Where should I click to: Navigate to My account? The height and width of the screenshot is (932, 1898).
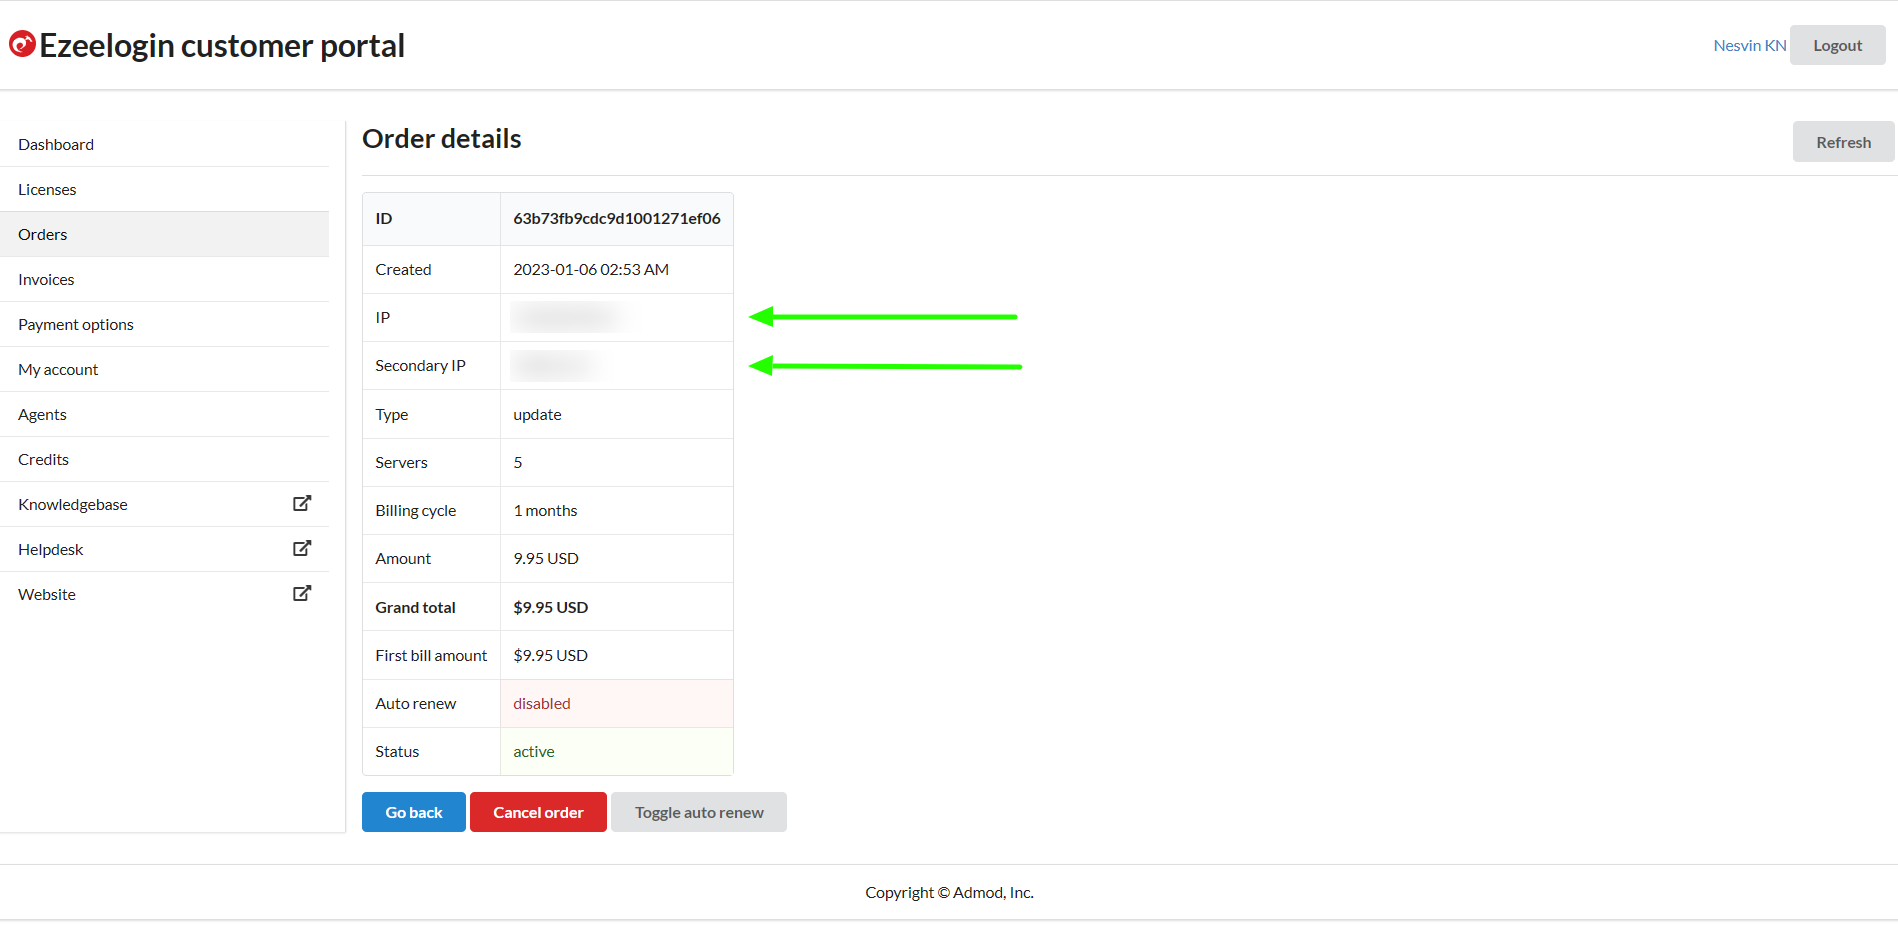[x=58, y=369]
